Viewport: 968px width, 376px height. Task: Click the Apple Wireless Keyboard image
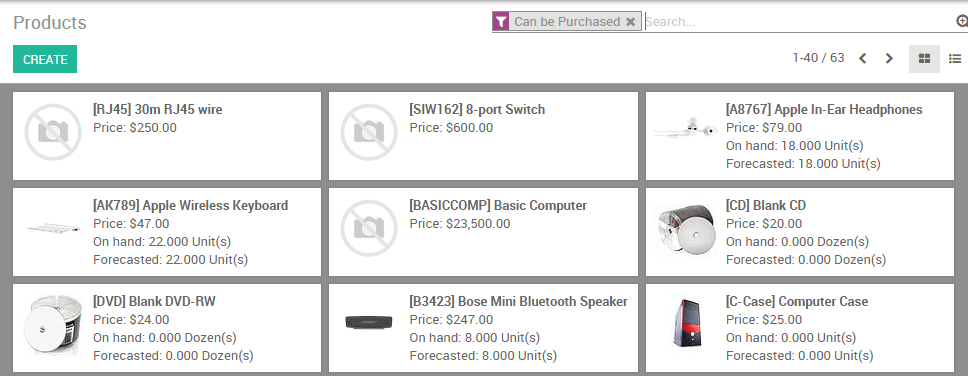pyautogui.click(x=53, y=227)
